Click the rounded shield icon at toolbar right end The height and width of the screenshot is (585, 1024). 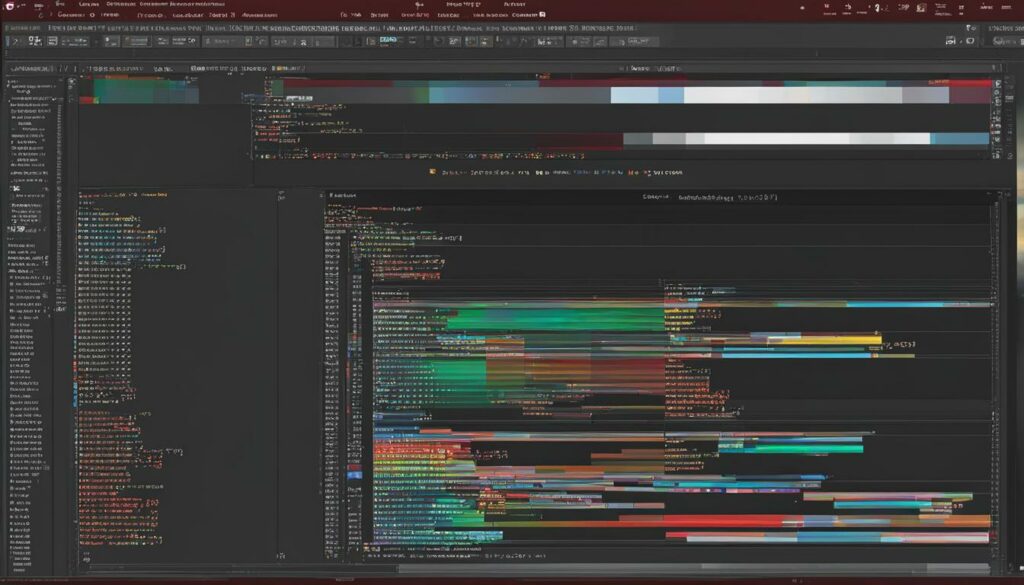click(x=970, y=40)
